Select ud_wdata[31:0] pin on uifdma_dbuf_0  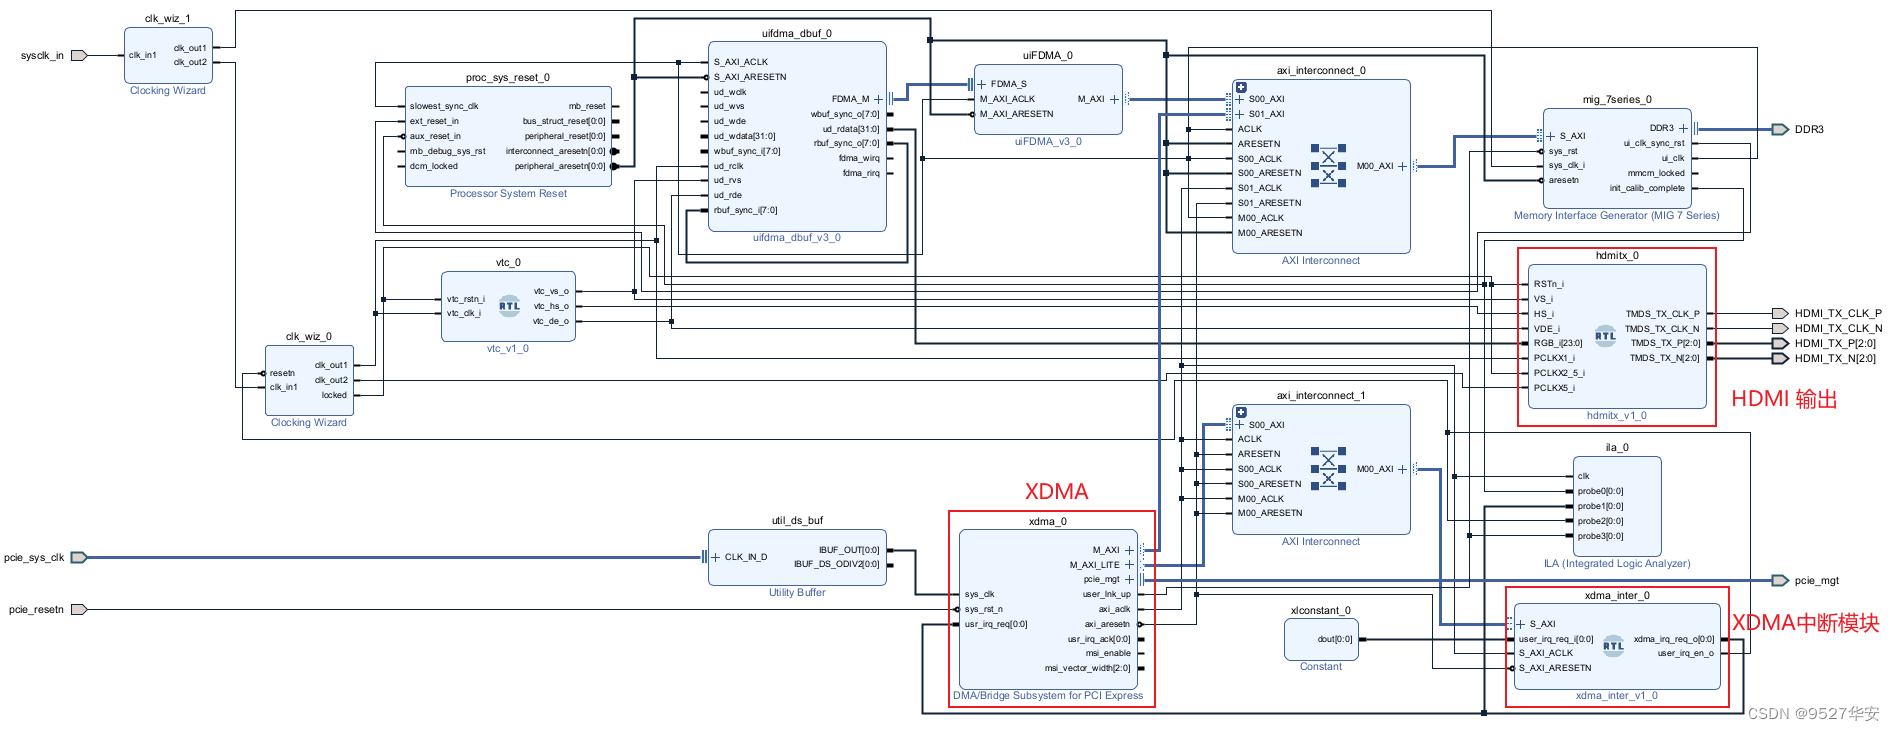coord(744,136)
